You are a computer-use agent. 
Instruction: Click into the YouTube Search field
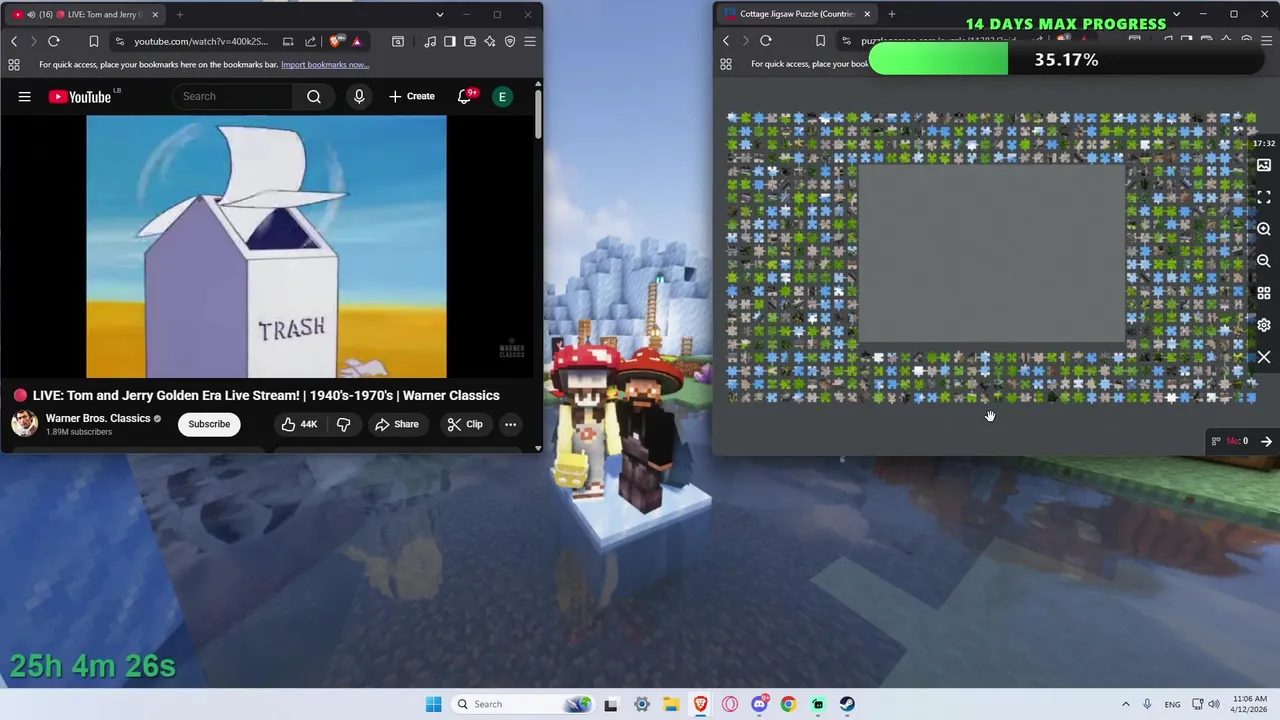[x=234, y=97]
